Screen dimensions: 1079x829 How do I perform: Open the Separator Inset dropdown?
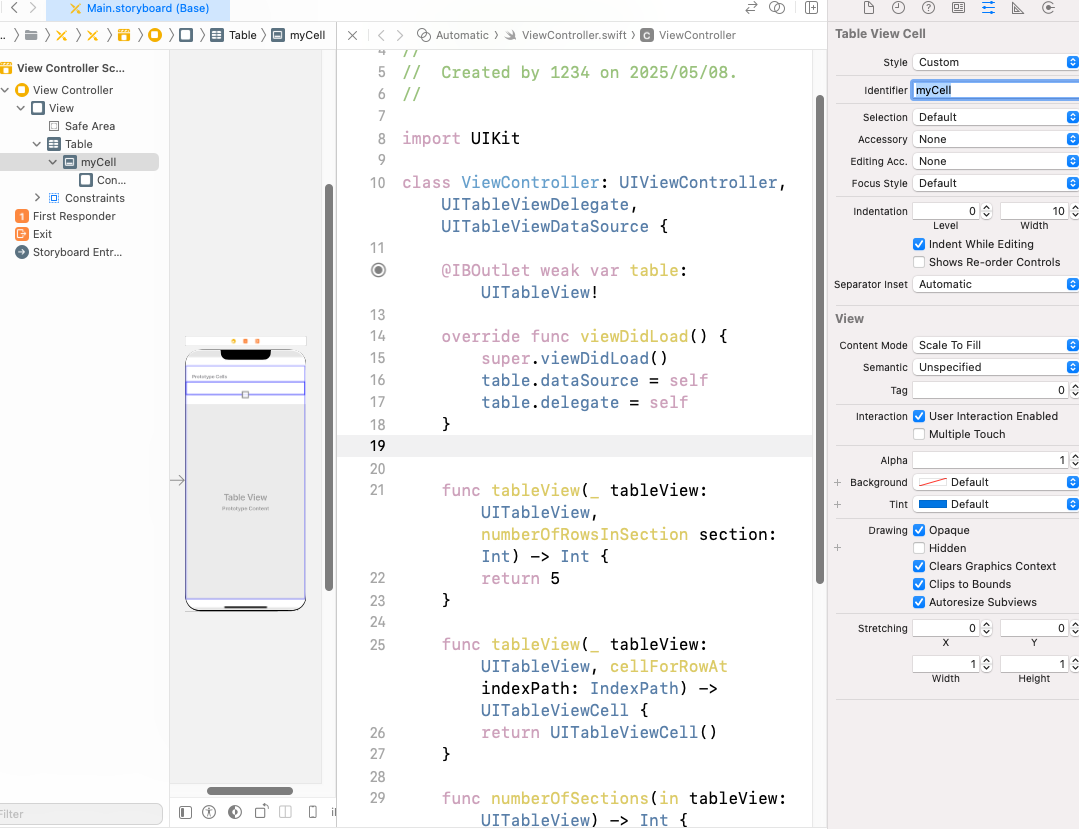point(995,284)
